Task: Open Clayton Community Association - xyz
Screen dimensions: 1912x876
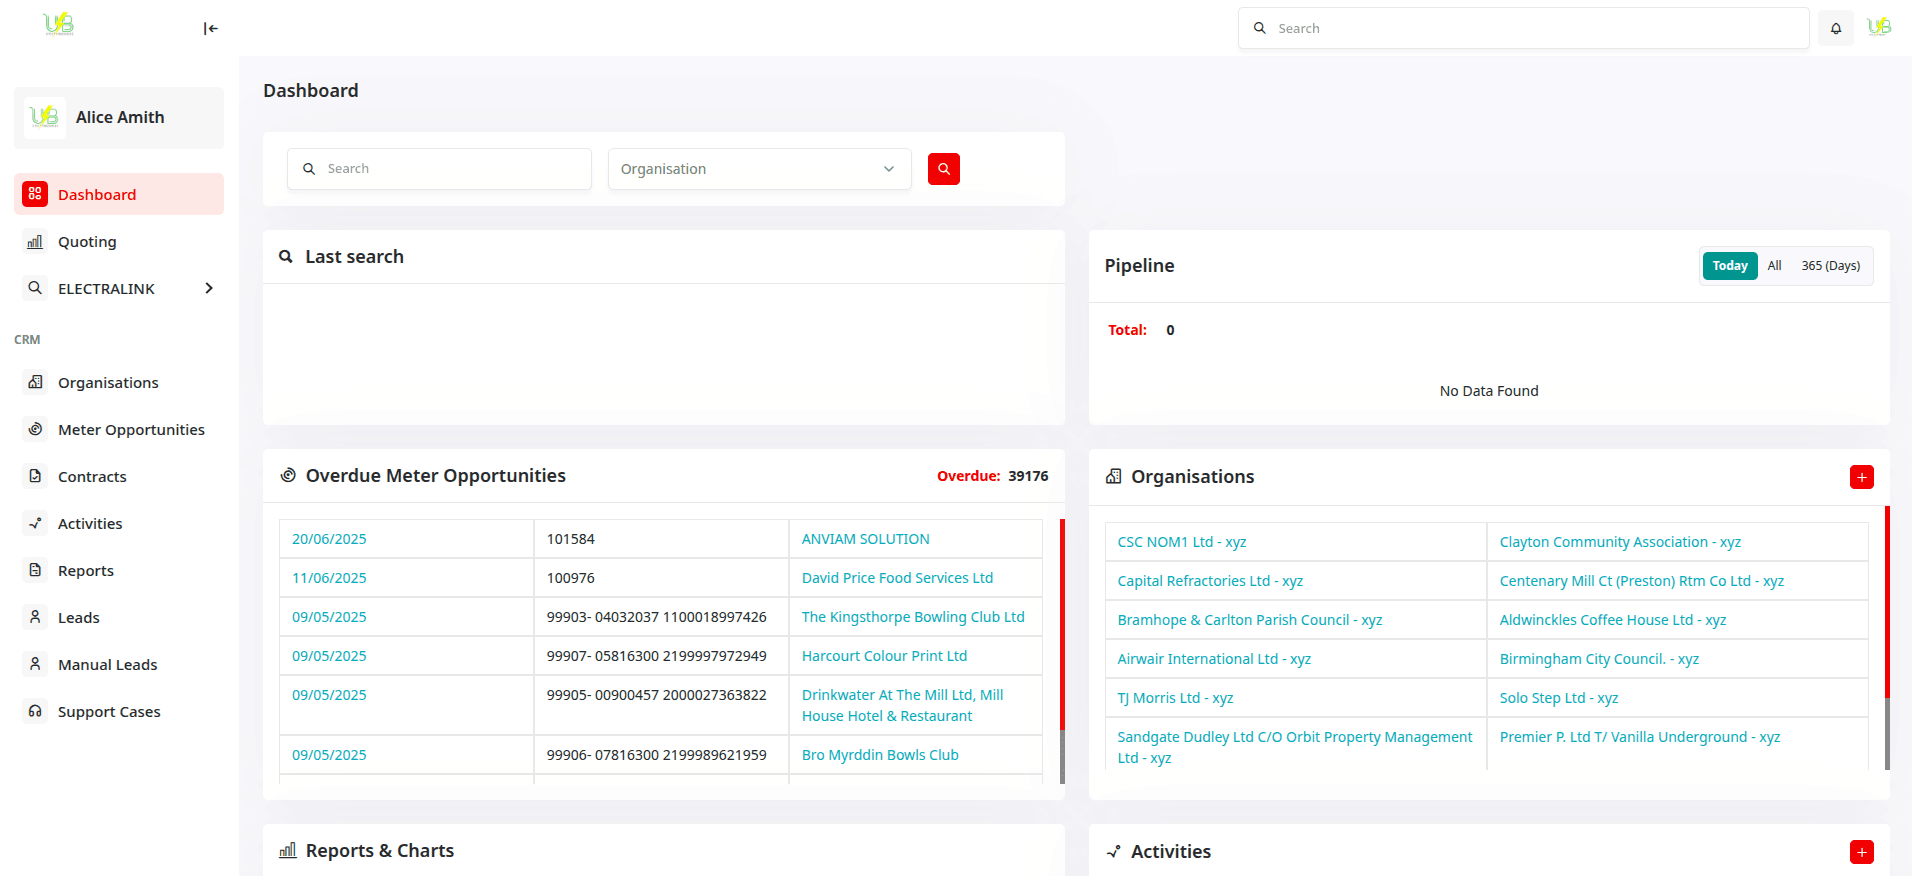Action: [x=1620, y=542]
